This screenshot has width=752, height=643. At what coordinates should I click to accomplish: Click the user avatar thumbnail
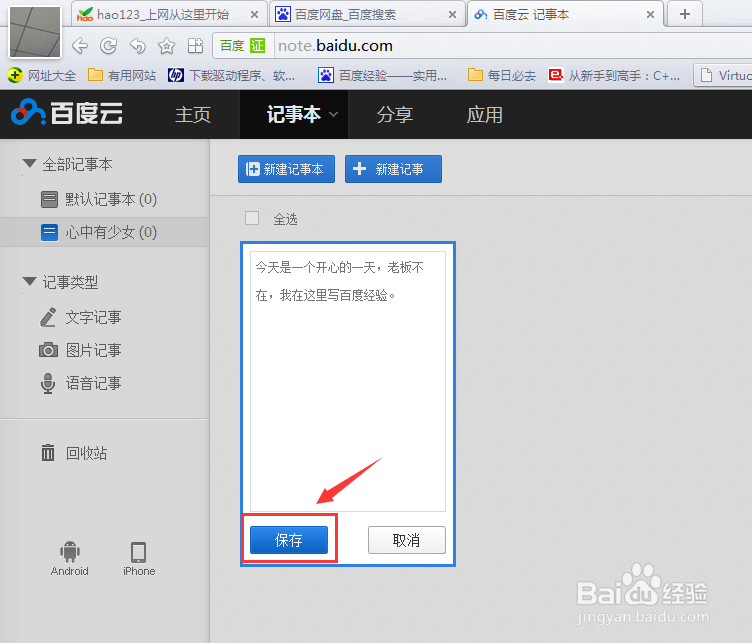pyautogui.click(x=35, y=32)
